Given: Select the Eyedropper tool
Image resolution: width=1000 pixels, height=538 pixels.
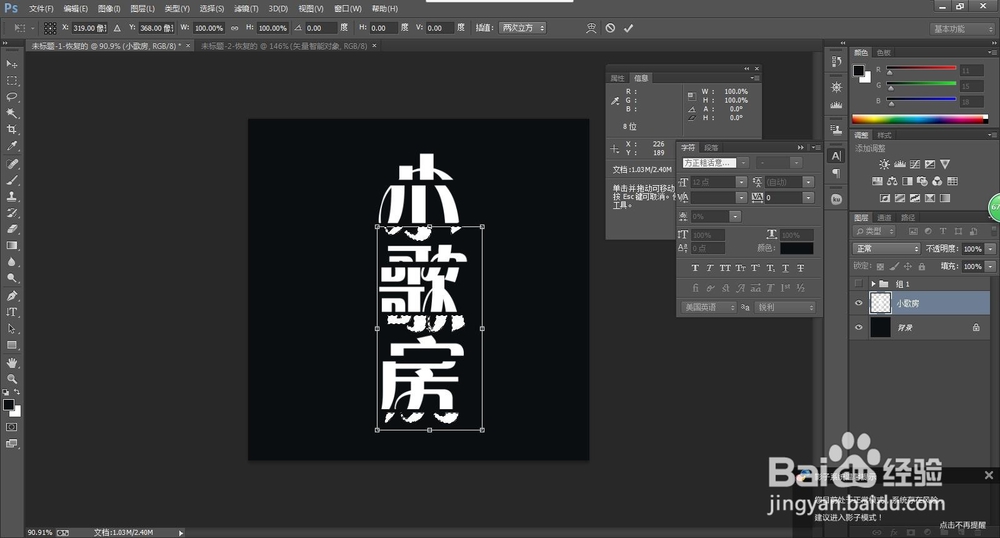Looking at the screenshot, I should click(x=11, y=146).
